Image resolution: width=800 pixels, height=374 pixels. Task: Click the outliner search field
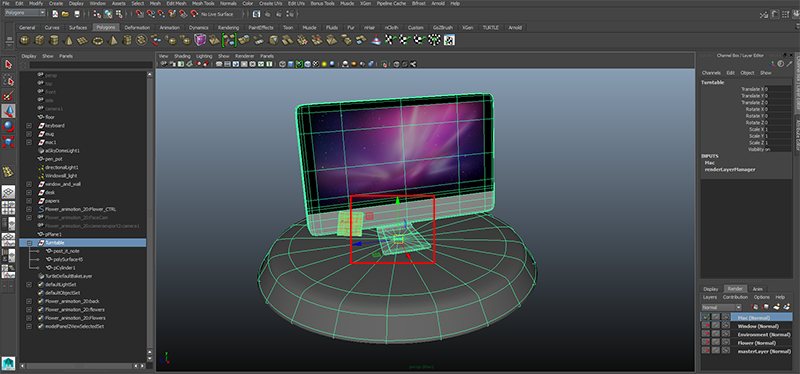coord(91,65)
